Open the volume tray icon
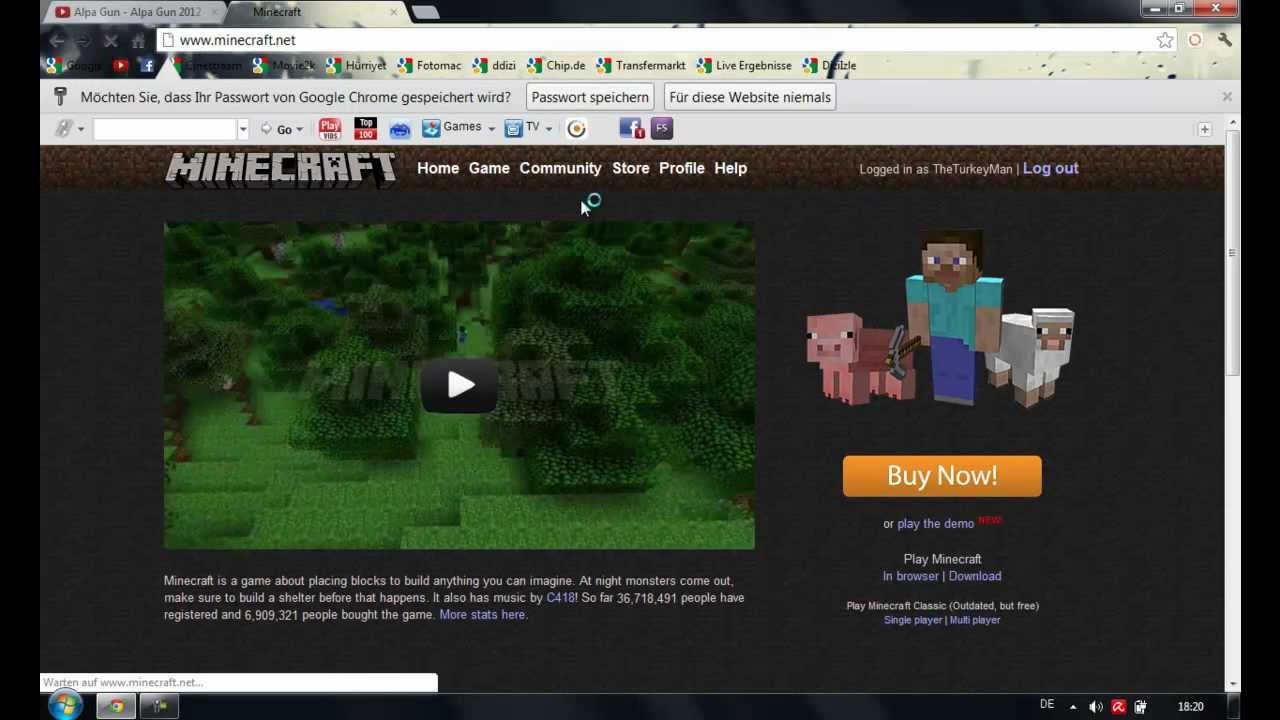Image resolution: width=1280 pixels, height=720 pixels. click(1095, 707)
